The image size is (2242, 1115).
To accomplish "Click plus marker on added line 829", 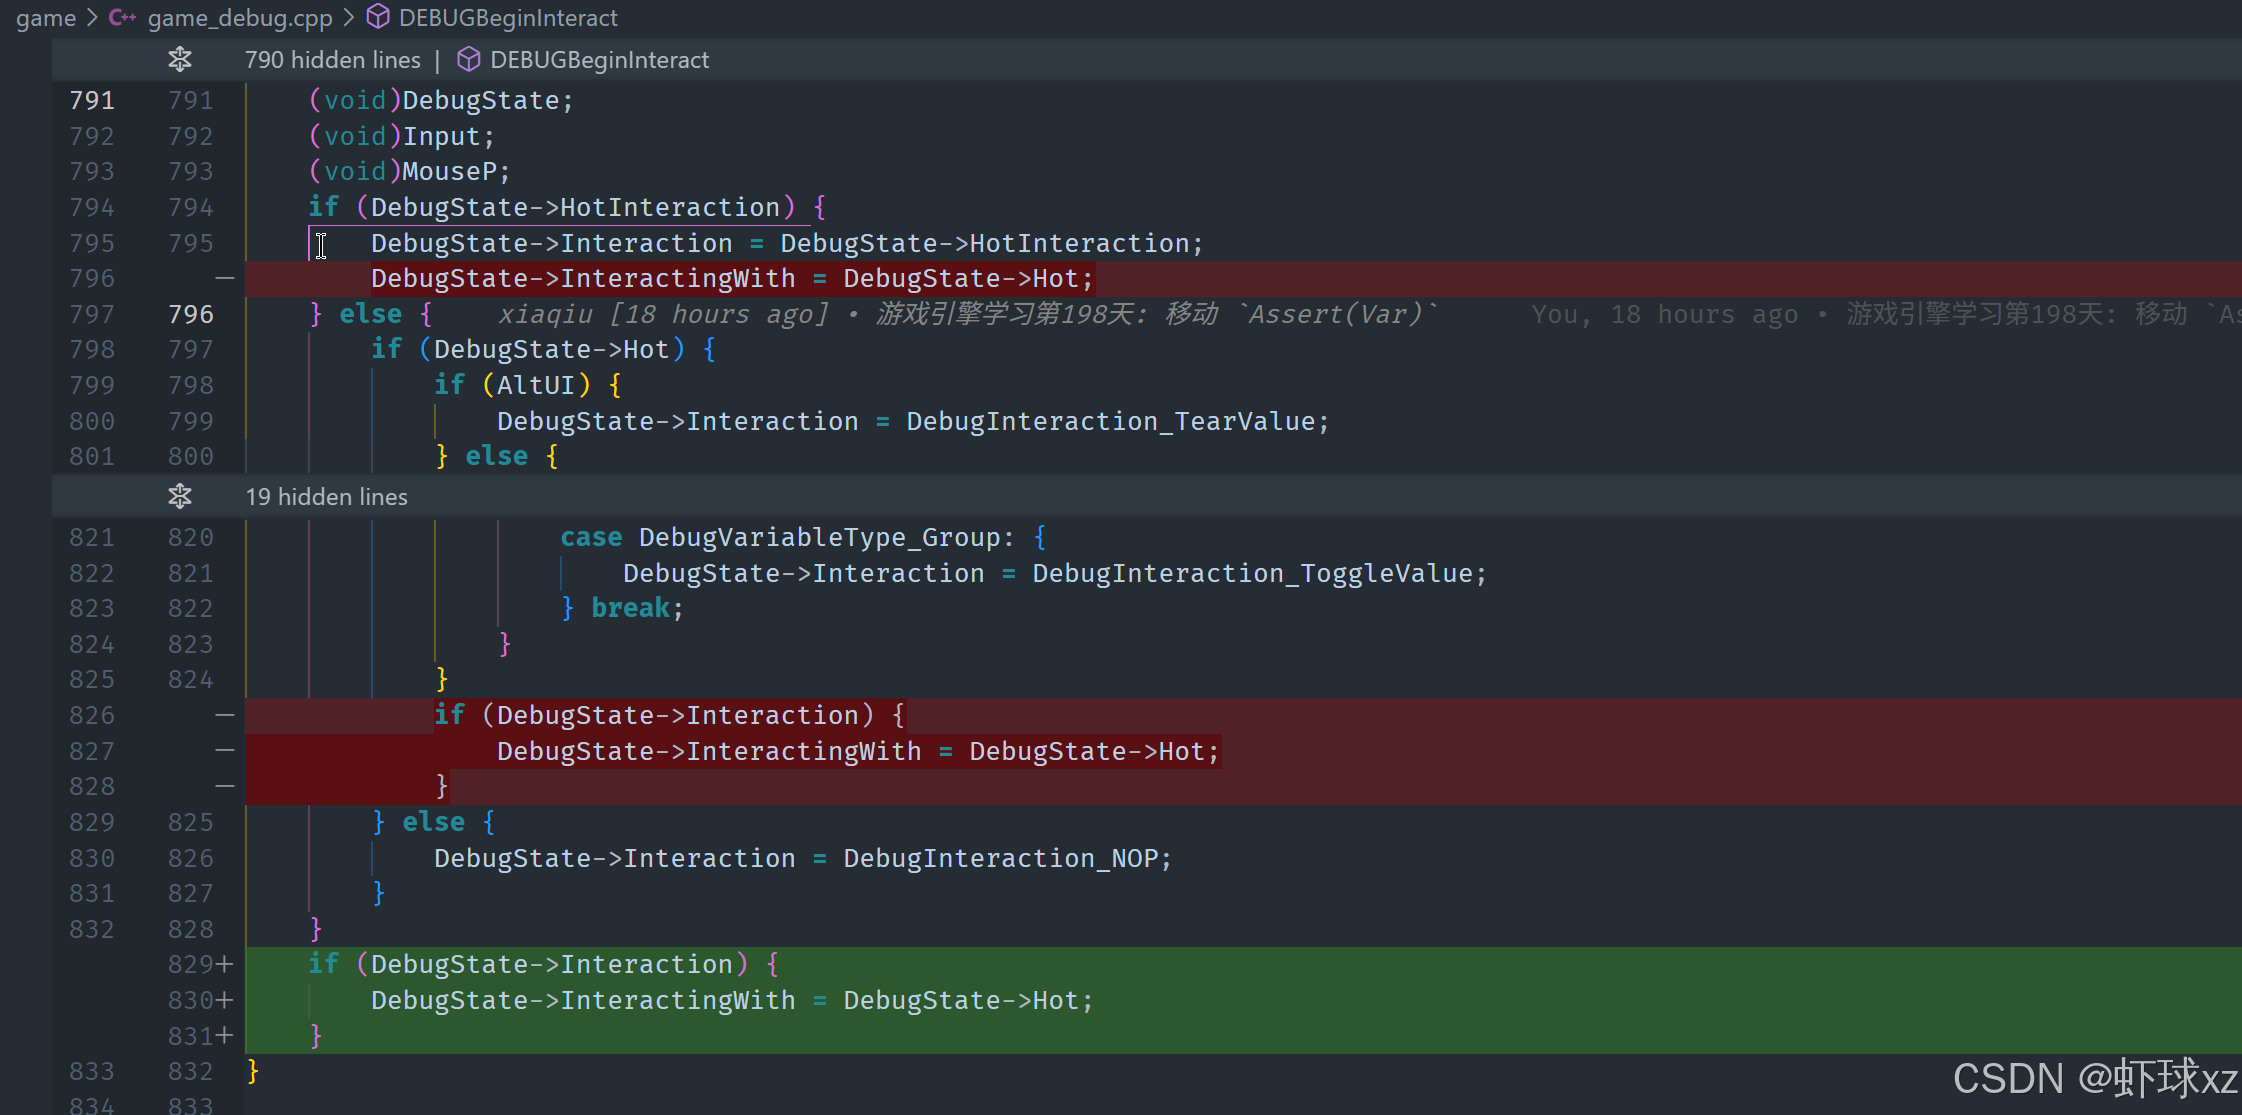I will pos(225,964).
